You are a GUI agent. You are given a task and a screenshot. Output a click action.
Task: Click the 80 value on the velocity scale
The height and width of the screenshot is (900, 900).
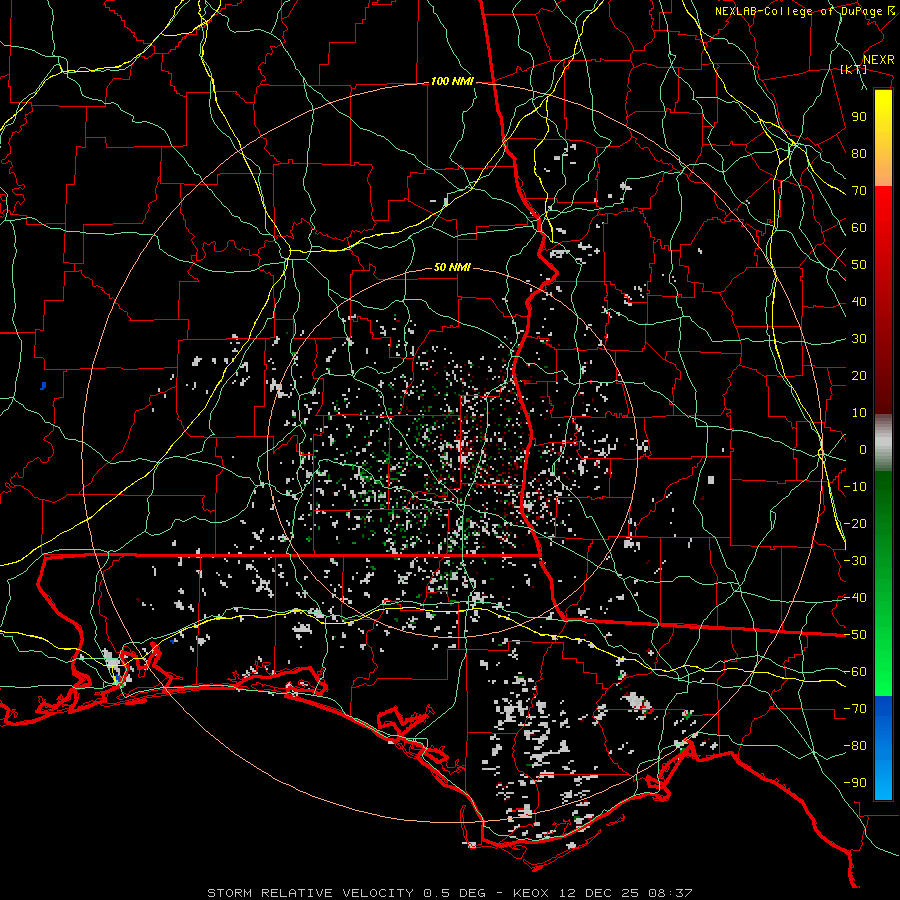(859, 153)
